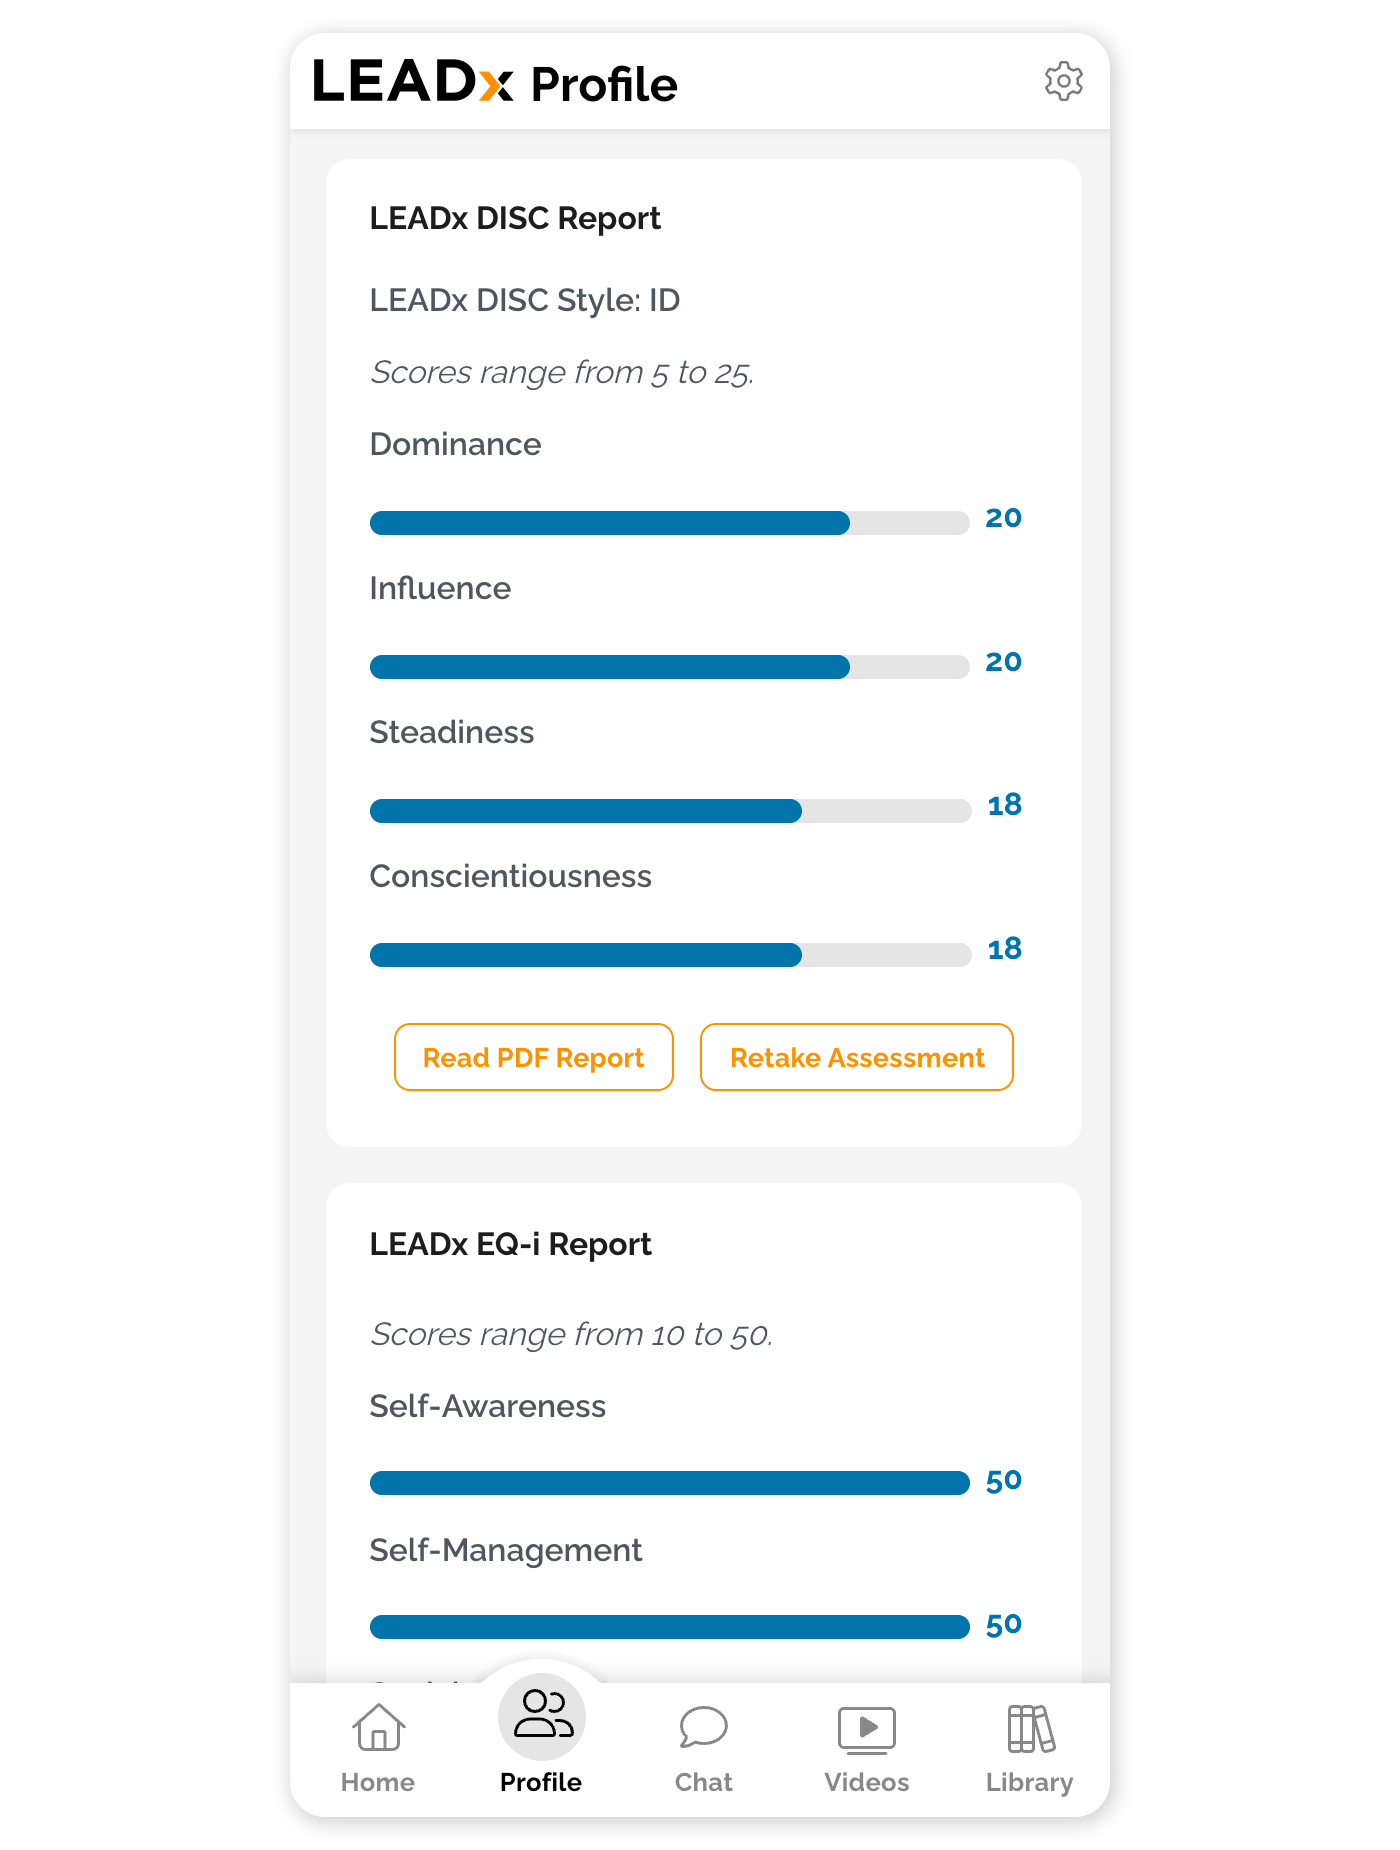
Task: Click the Conscientiousness score bar
Action: click(669, 955)
